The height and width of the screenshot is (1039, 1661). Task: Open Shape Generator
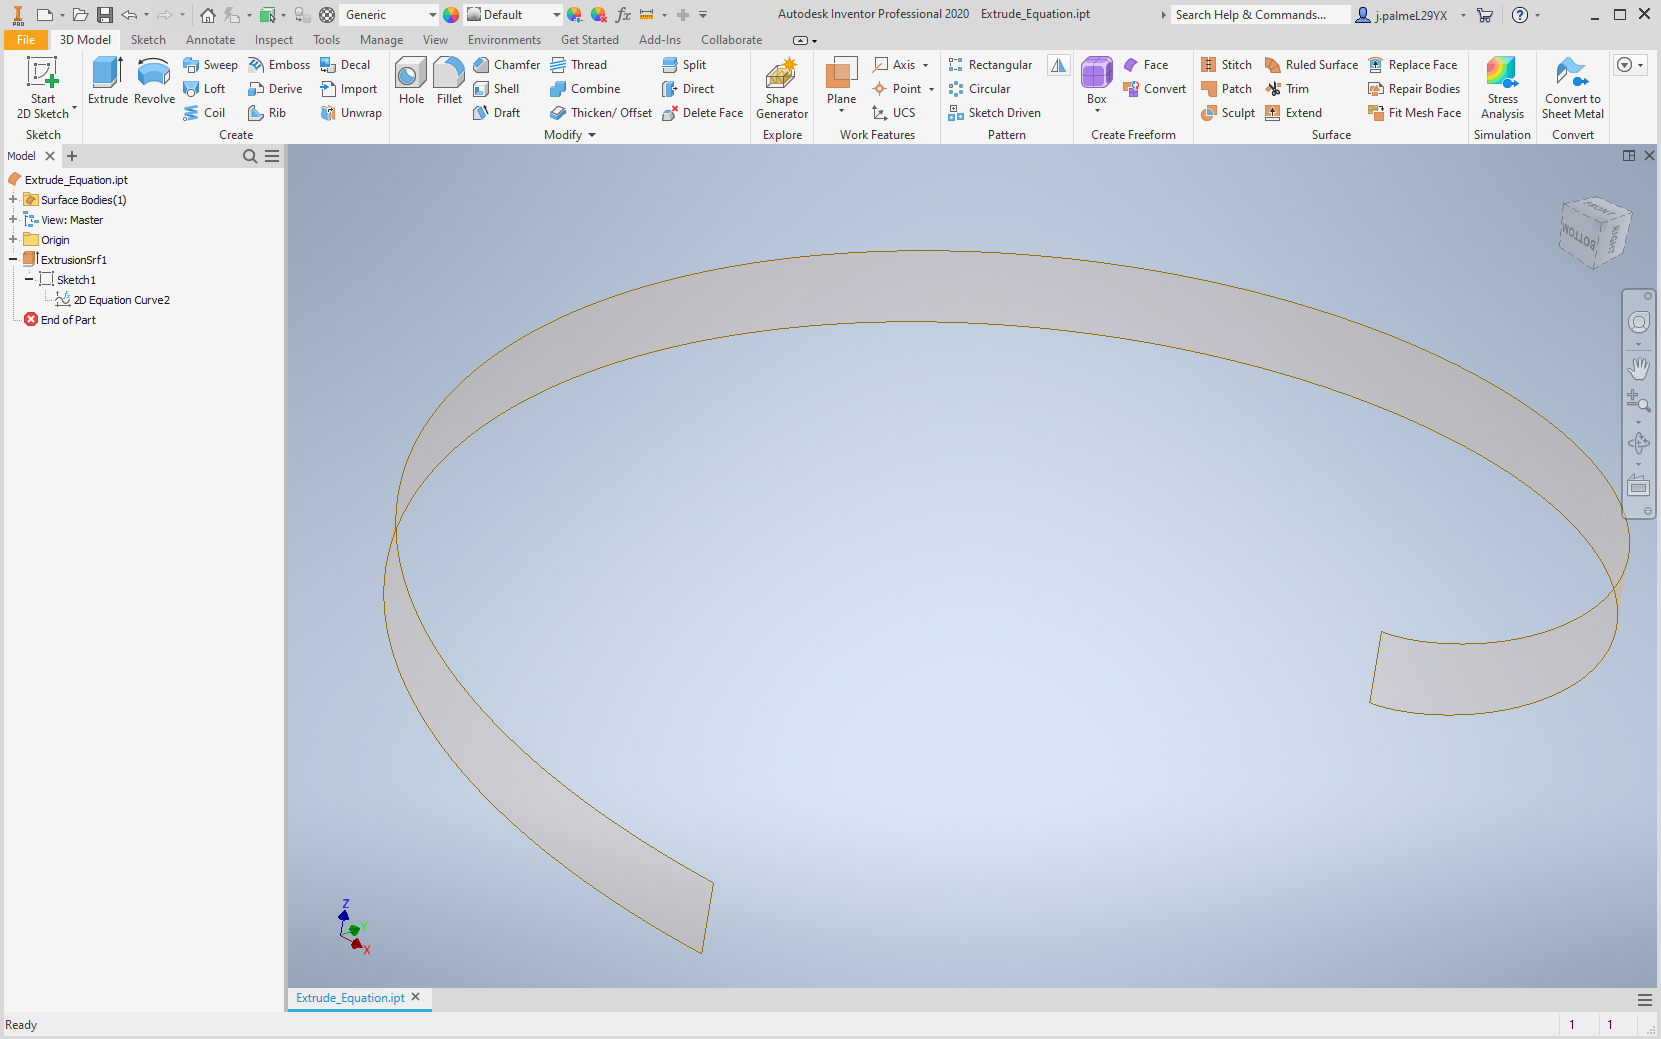coord(782,88)
